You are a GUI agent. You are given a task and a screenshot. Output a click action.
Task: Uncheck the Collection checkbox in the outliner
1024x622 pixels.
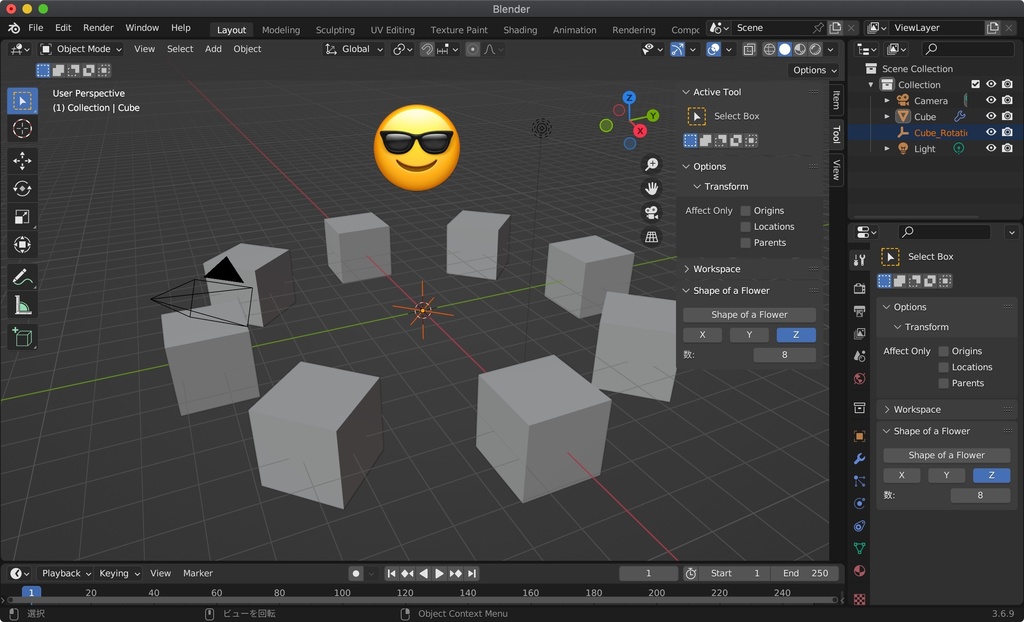coord(975,84)
